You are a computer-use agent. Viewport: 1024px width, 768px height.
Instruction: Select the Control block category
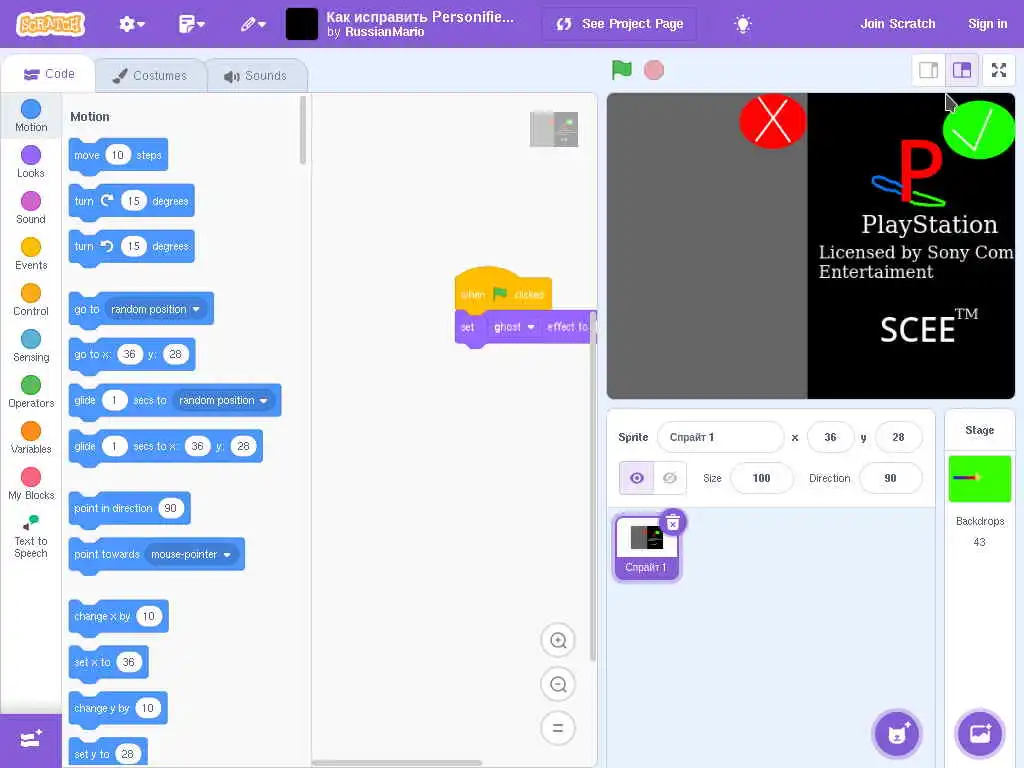(x=31, y=300)
